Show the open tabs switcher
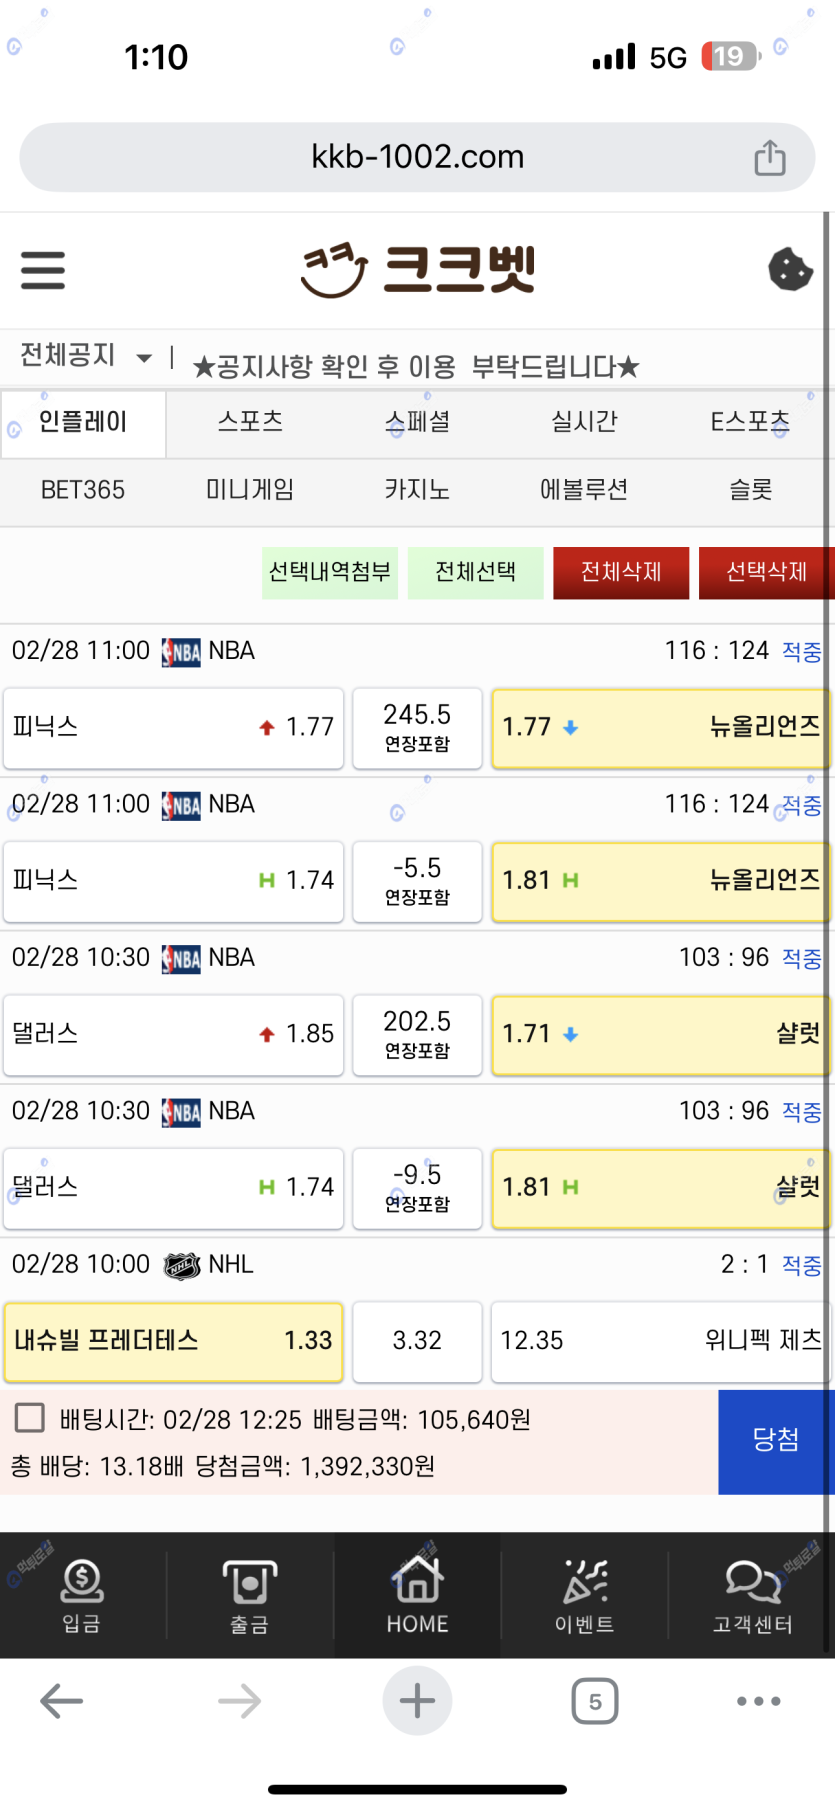This screenshot has width=835, height=1810. click(595, 1701)
